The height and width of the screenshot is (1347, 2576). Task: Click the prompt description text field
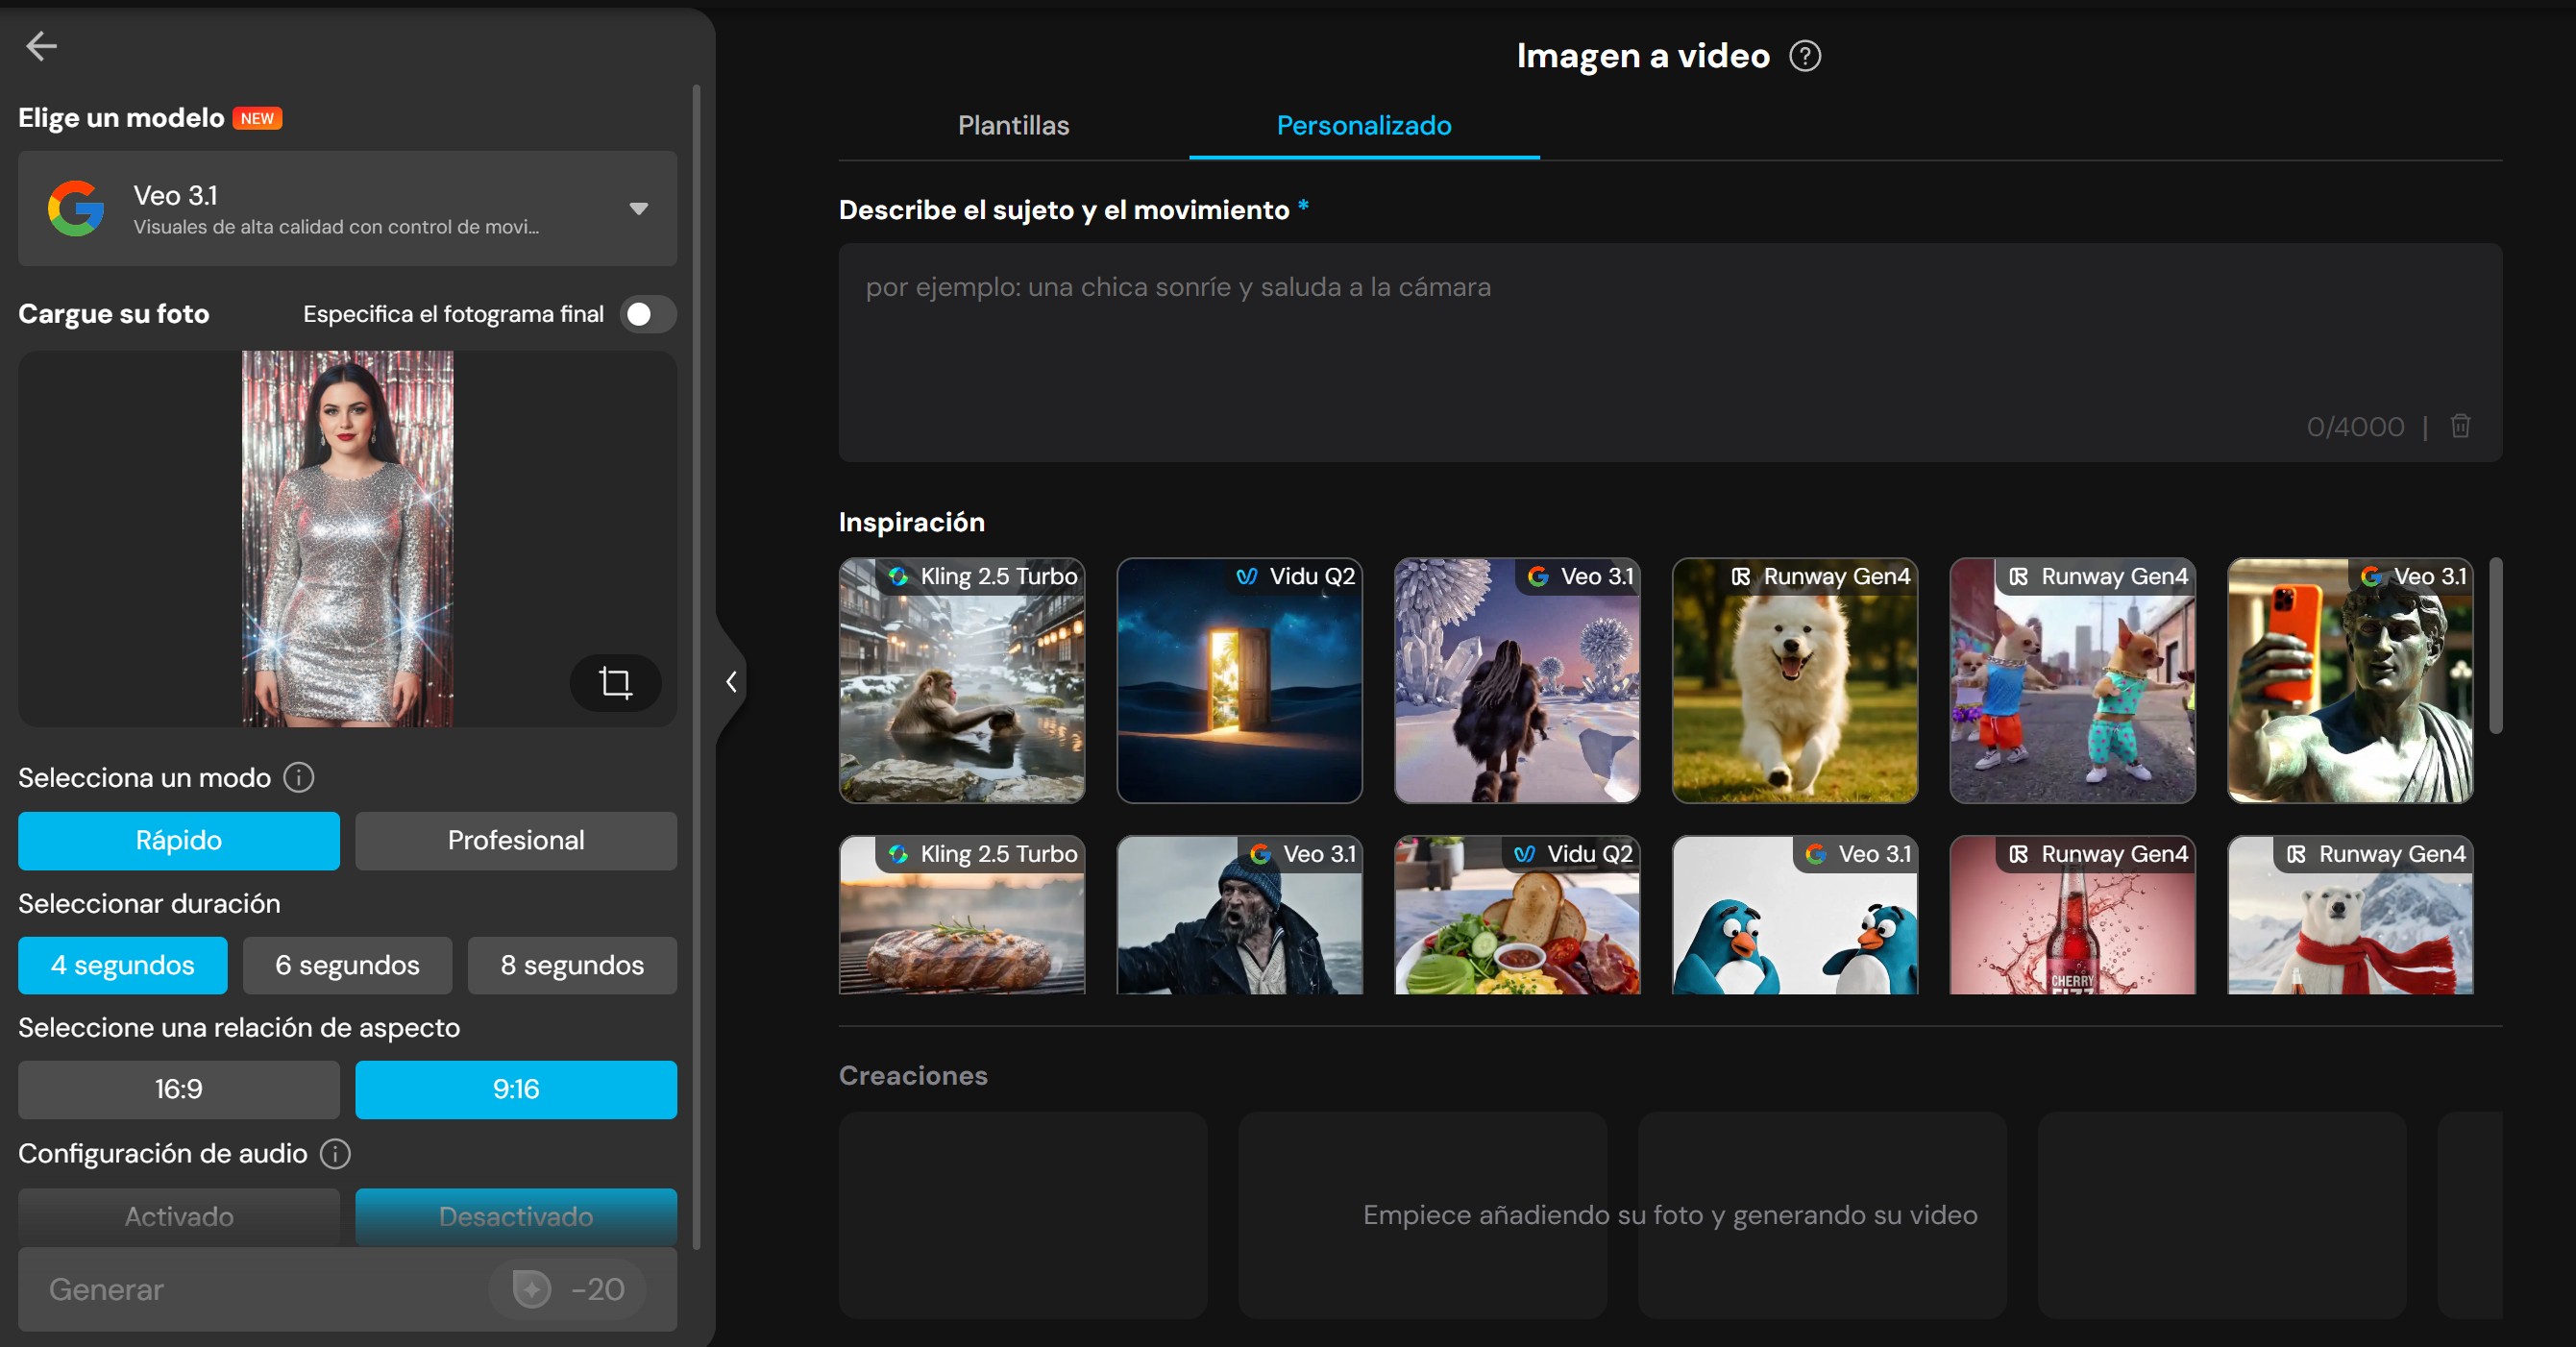pyautogui.click(x=1668, y=340)
